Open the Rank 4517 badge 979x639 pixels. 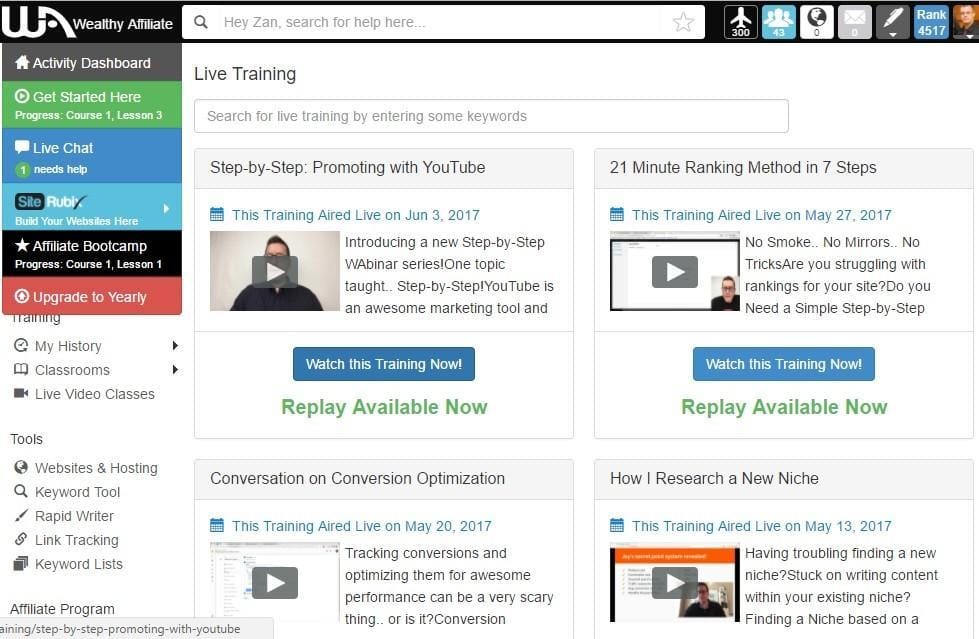pyautogui.click(x=931, y=22)
